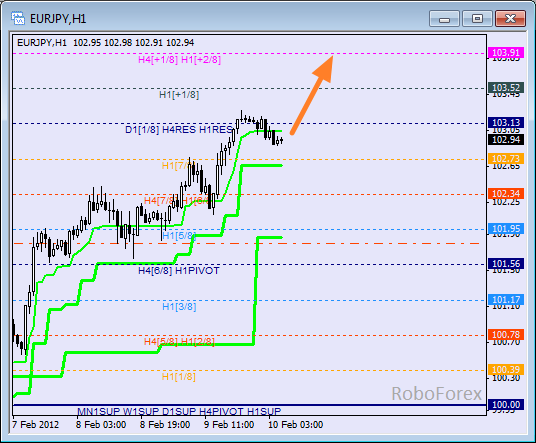Screen dimensions: 536x443
Task: Click the '8 Feb 03:00' time axis label
Action: pyautogui.click(x=101, y=425)
